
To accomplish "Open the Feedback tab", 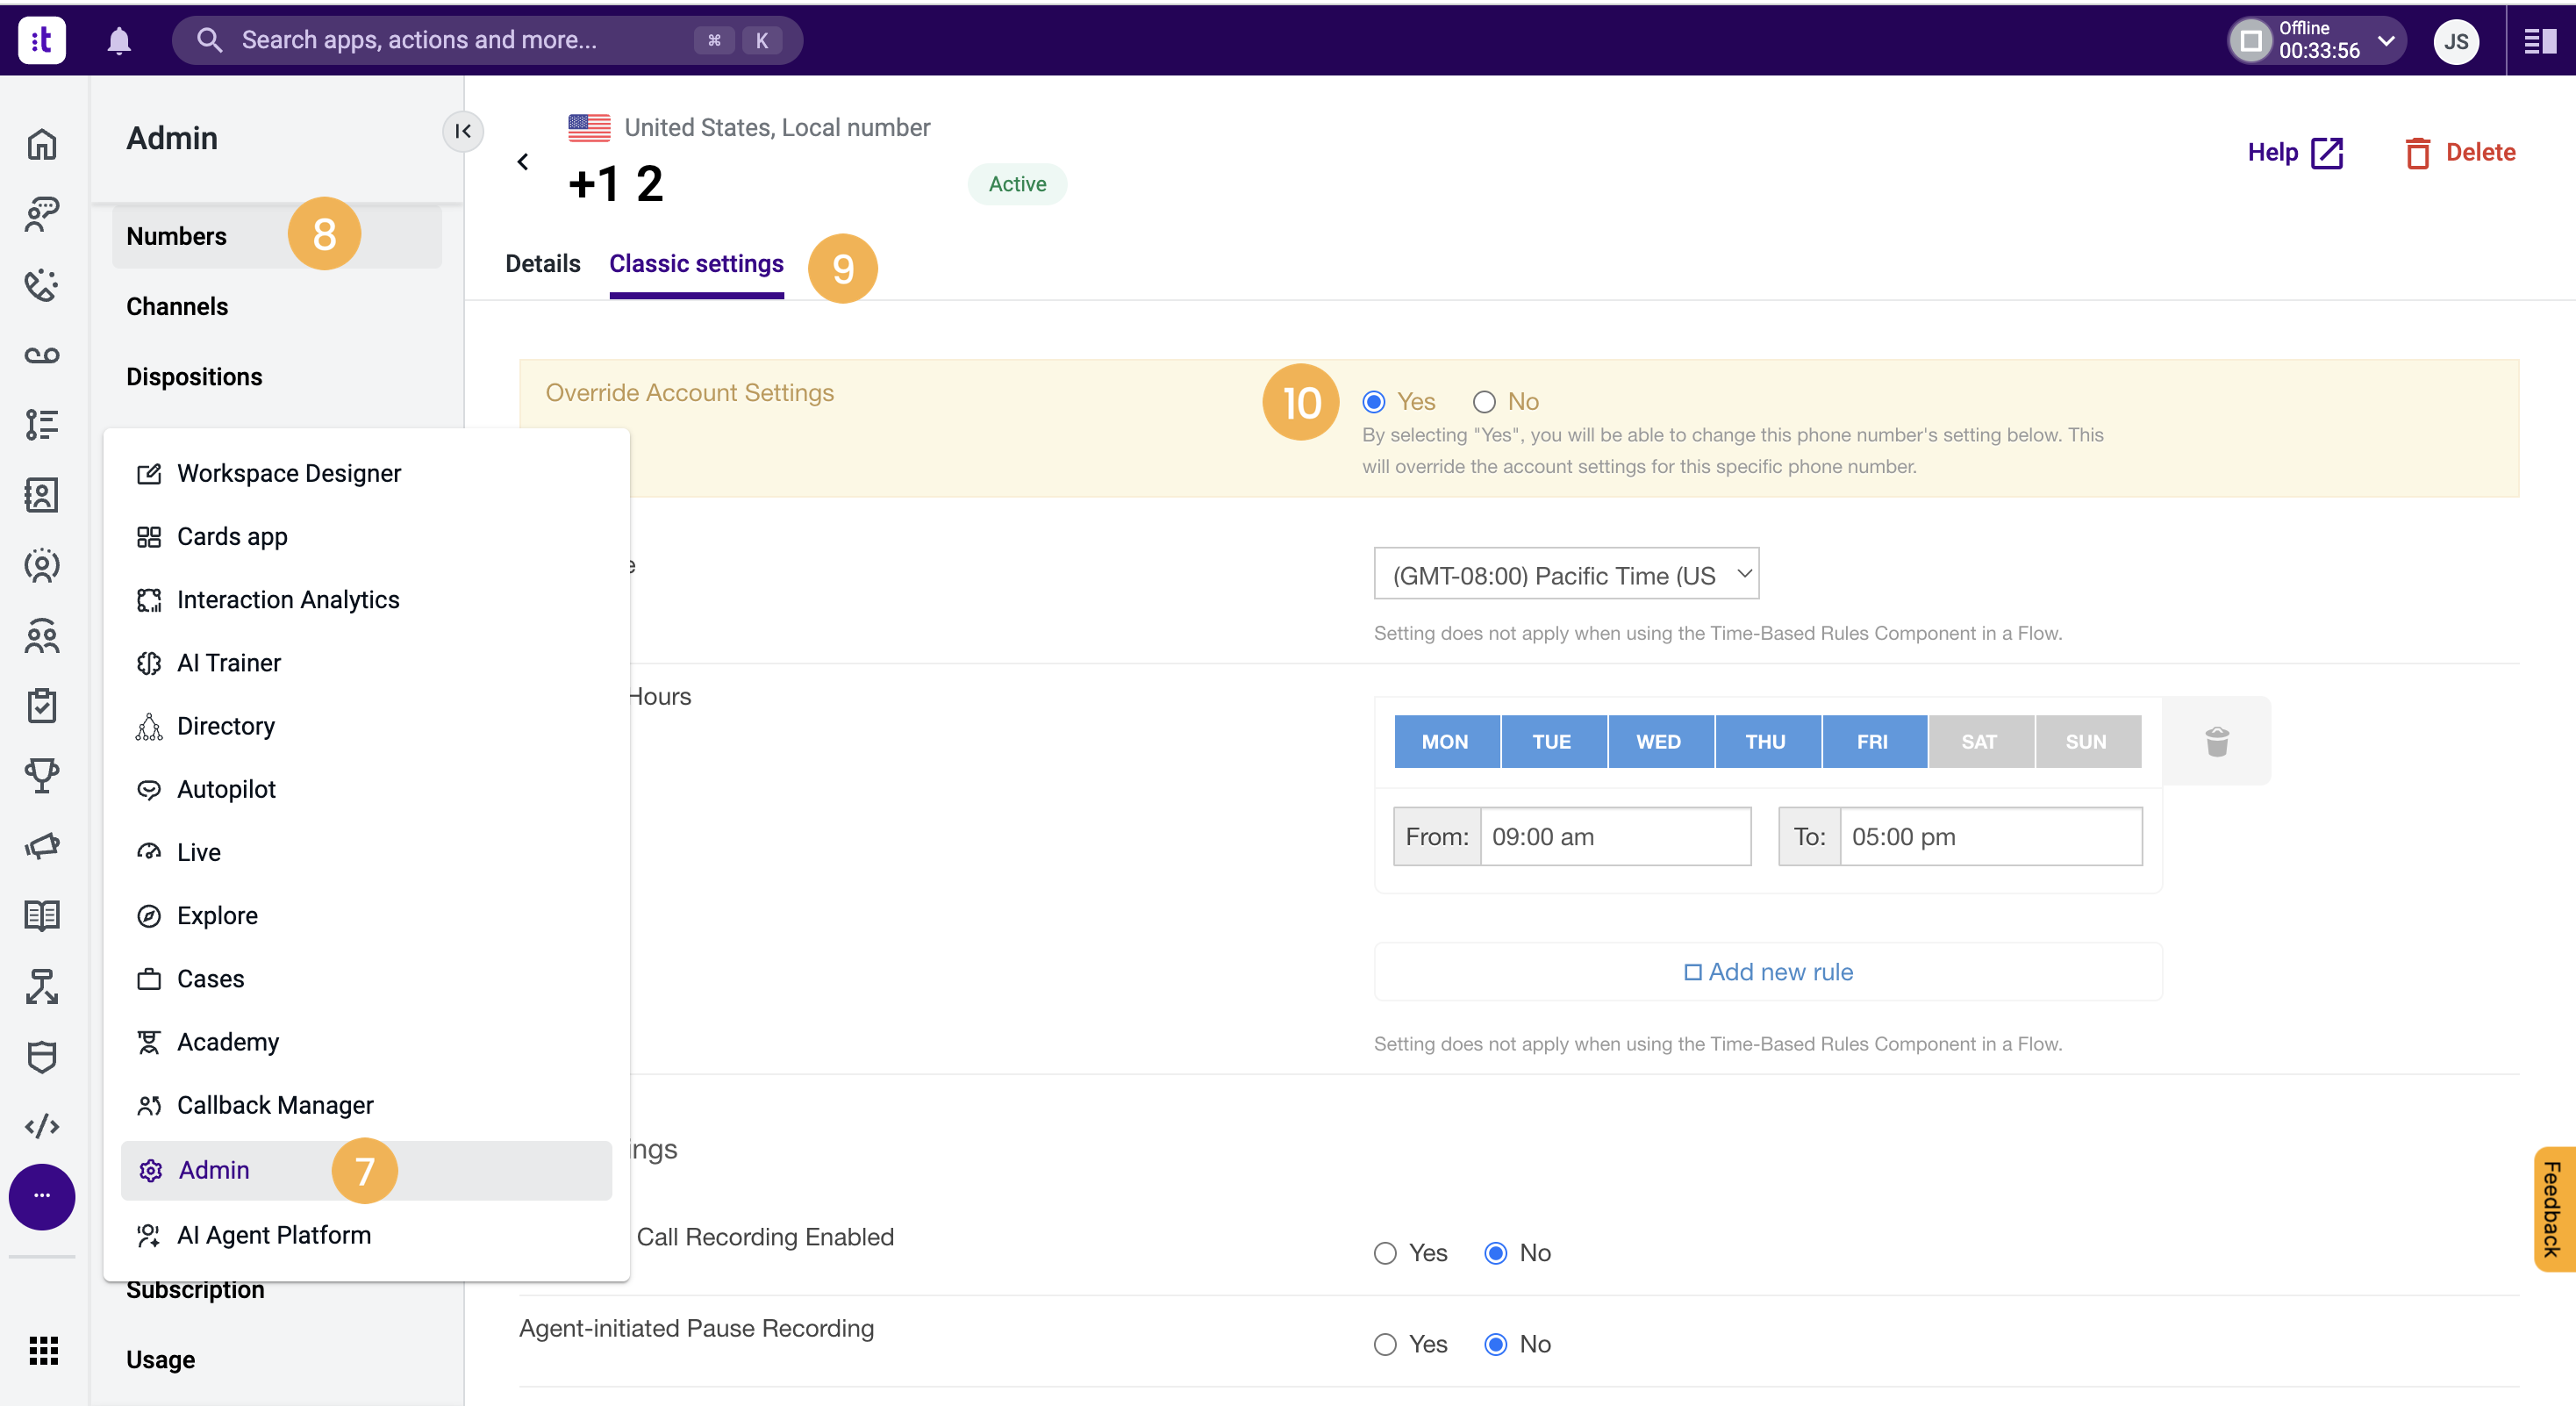I will tap(2554, 1209).
